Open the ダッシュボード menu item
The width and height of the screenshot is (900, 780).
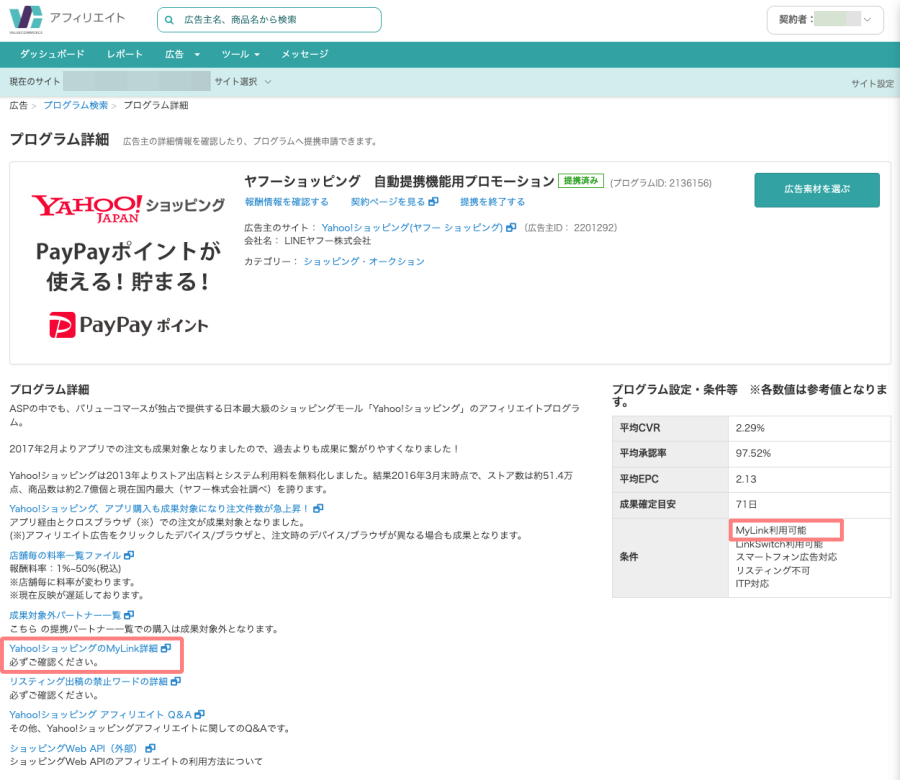pos(52,54)
